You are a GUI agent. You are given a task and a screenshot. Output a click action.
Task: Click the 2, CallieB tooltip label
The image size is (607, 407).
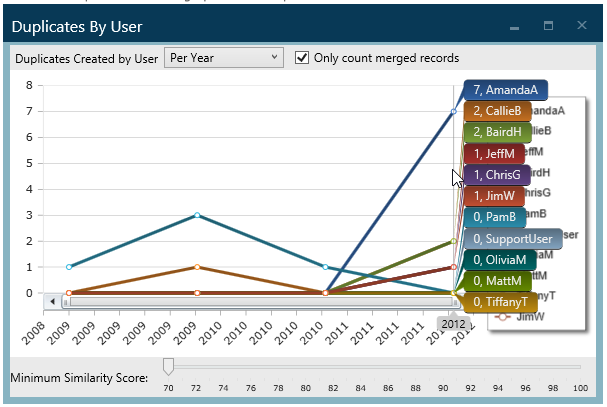[497, 111]
